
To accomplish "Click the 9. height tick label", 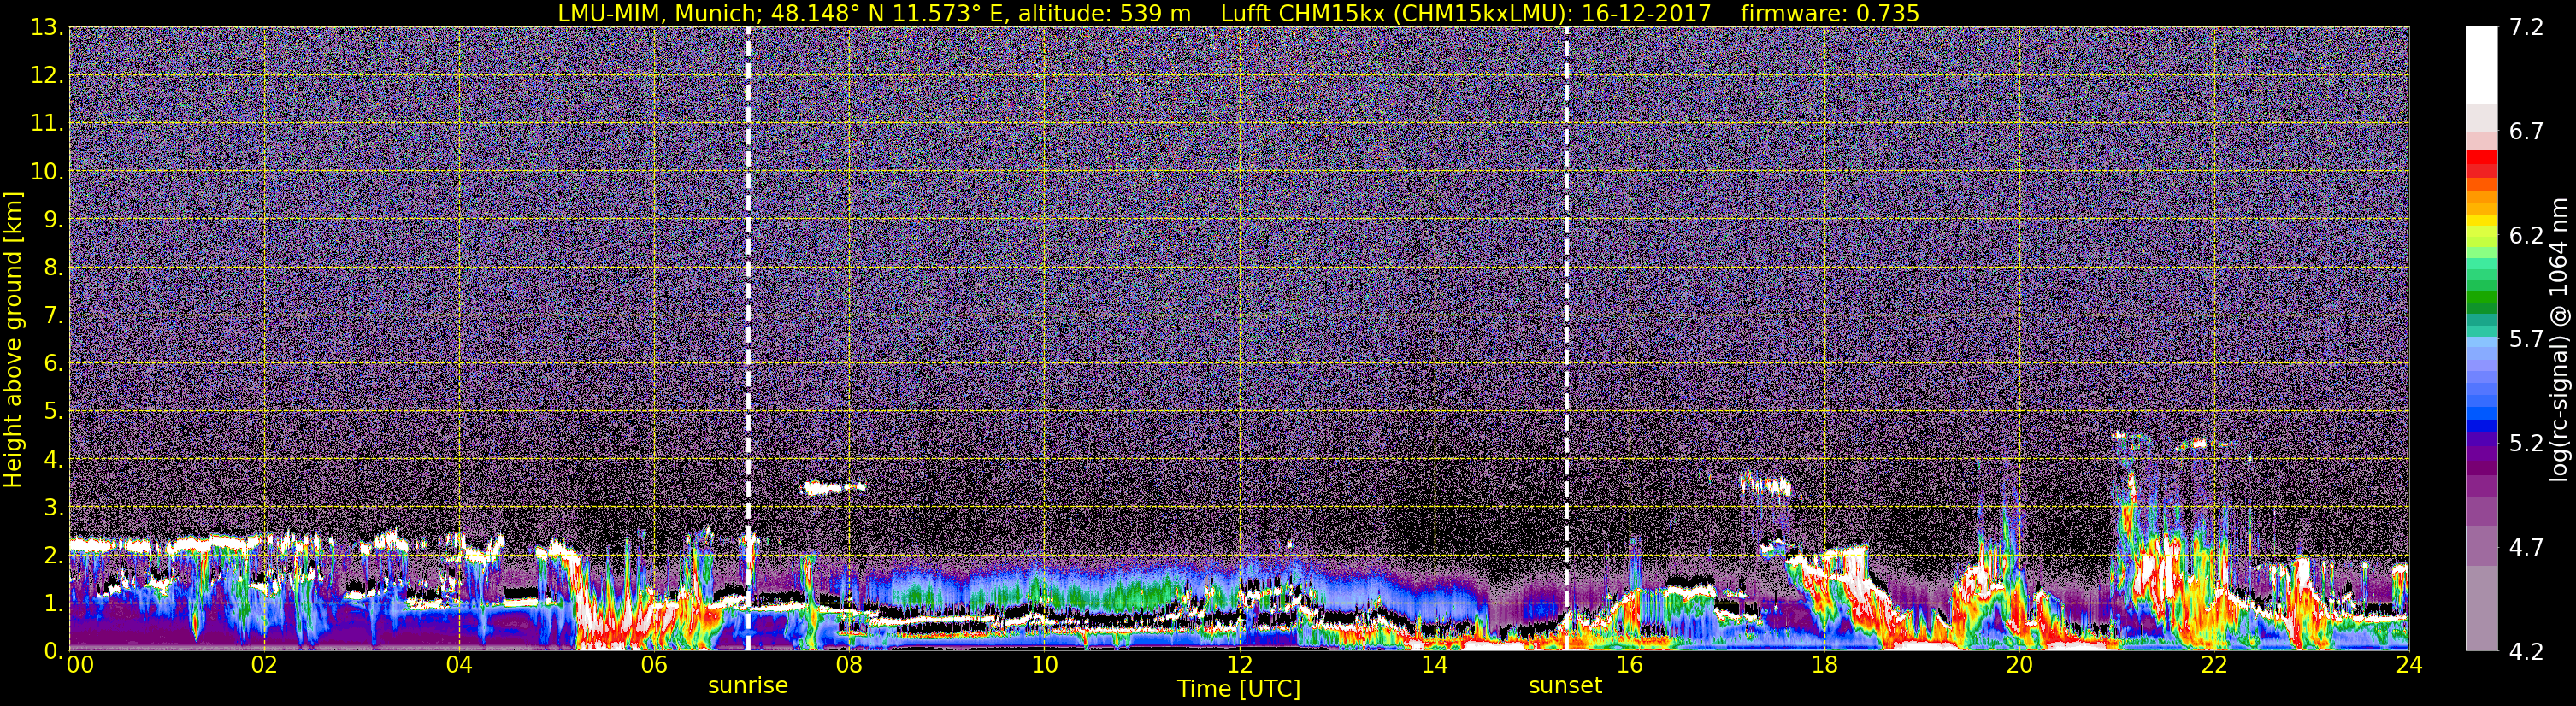I will point(53,219).
